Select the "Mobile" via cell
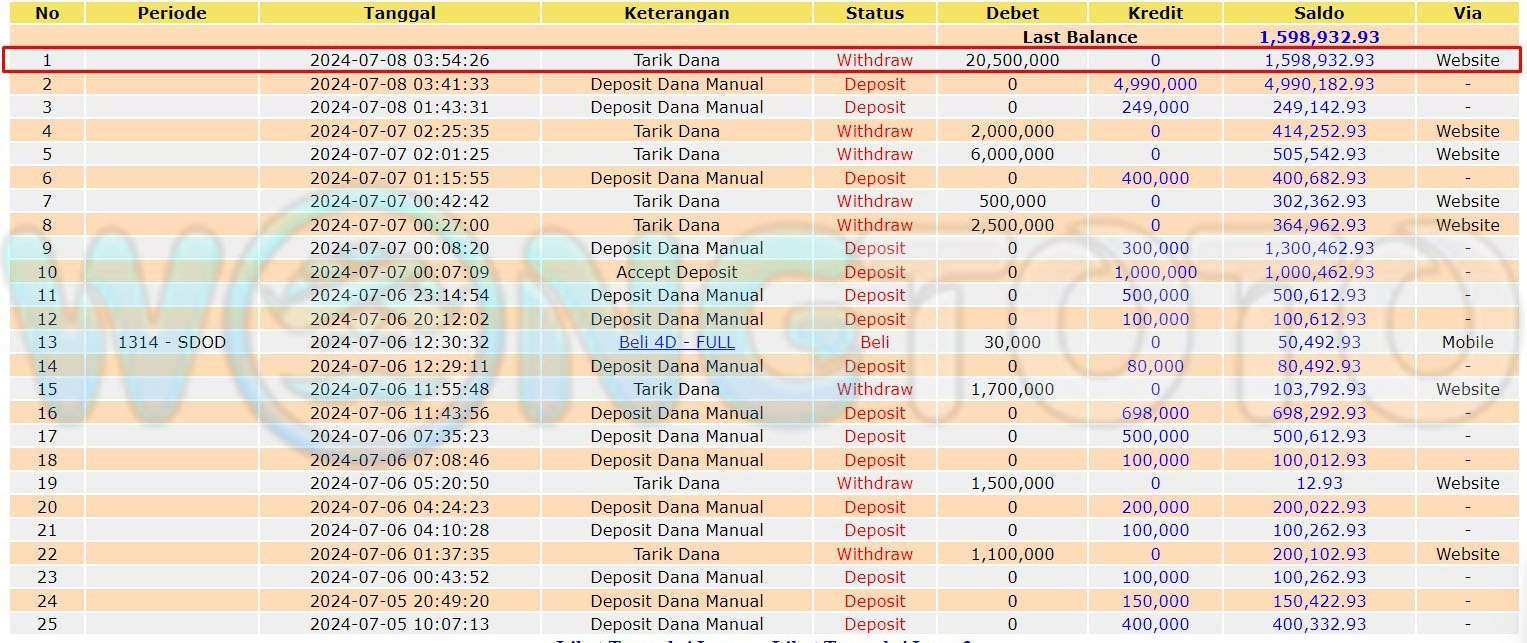Viewport: 1527px width, 643px height. [1467, 342]
